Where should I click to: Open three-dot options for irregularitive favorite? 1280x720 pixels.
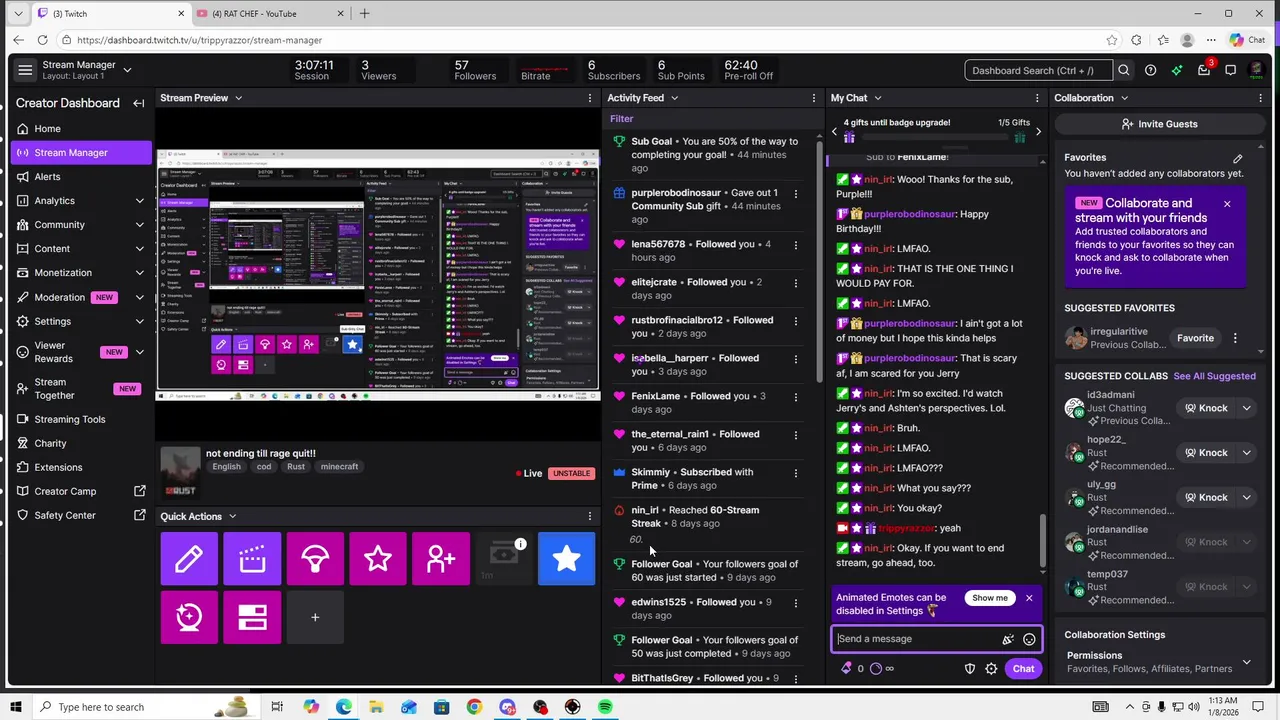tap(1235, 338)
